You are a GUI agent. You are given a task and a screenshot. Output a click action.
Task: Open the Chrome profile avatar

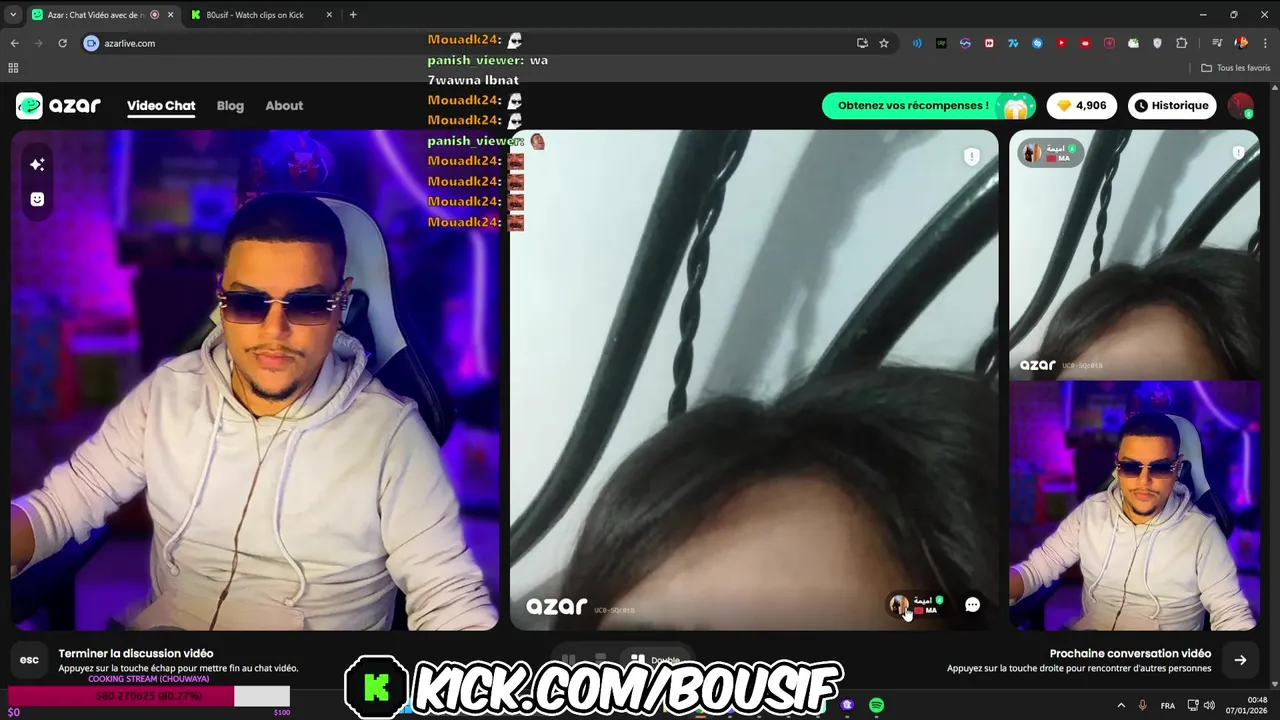pyautogui.click(x=1241, y=43)
